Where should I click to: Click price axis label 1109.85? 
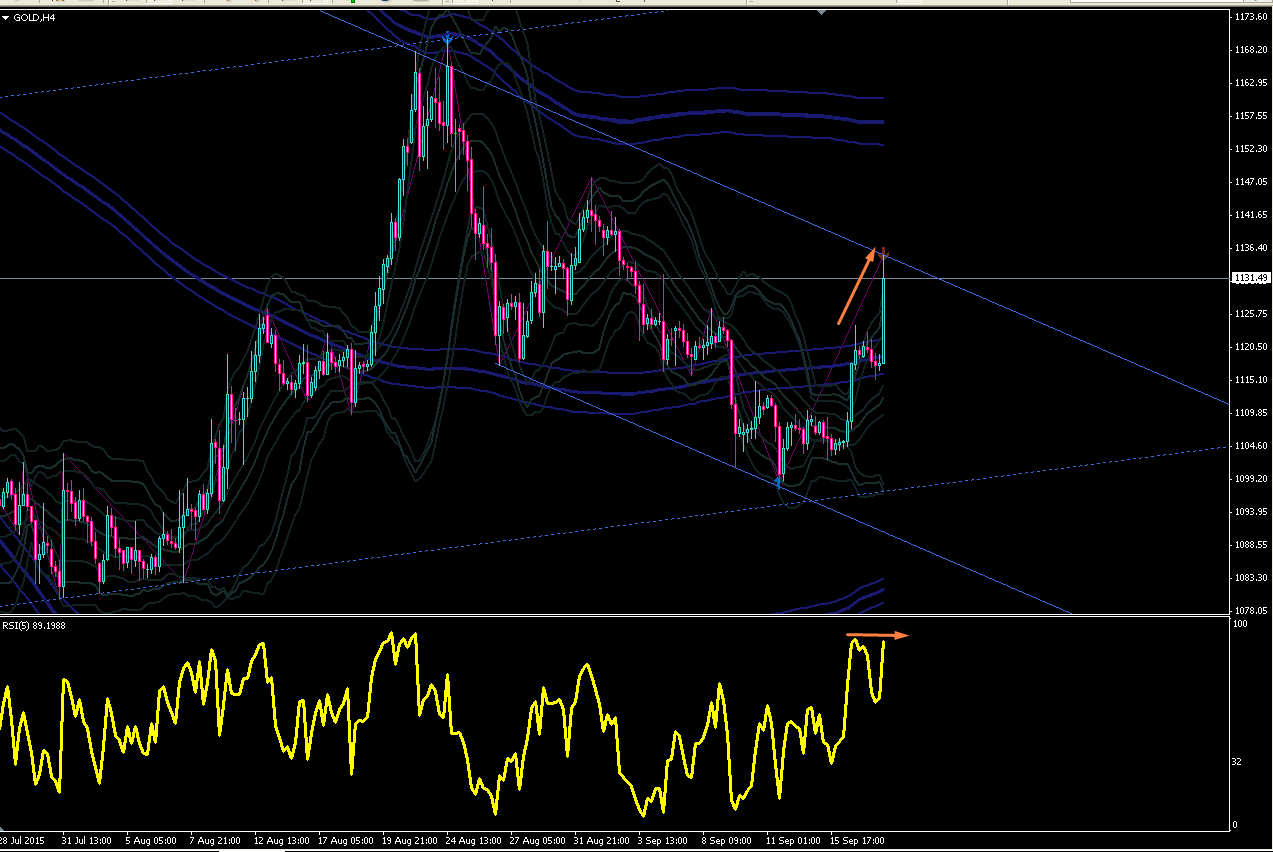(1251, 413)
